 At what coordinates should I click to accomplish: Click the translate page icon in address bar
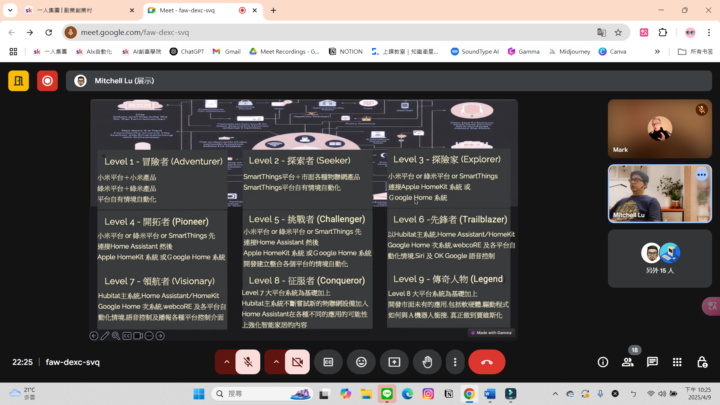click(601, 33)
